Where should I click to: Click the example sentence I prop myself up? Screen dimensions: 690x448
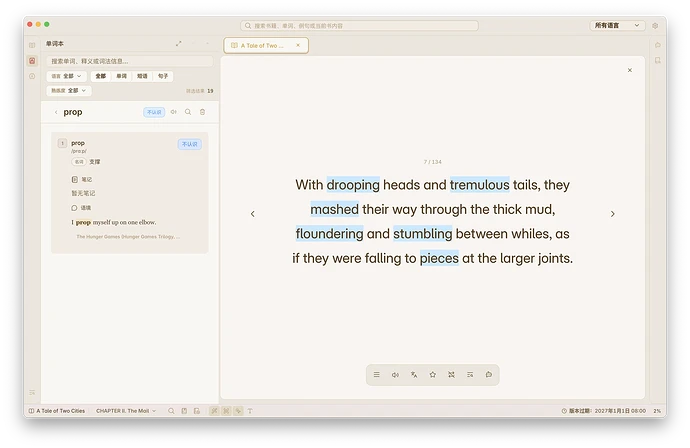pyautogui.click(x=114, y=222)
